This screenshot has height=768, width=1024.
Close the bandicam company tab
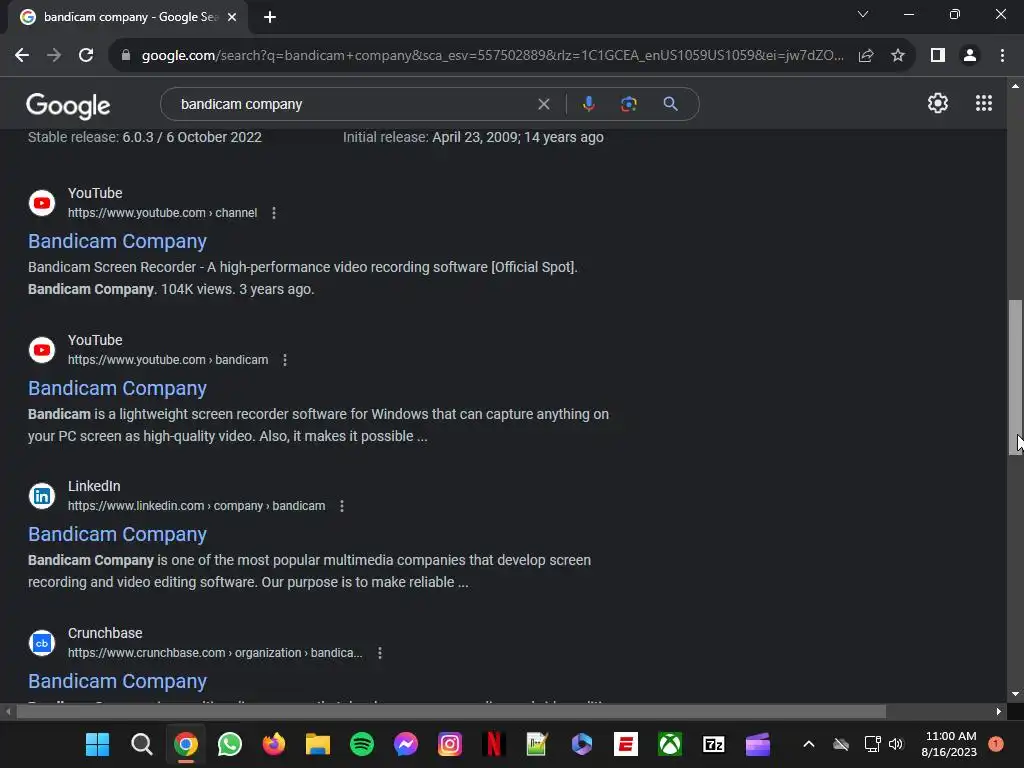(x=232, y=17)
